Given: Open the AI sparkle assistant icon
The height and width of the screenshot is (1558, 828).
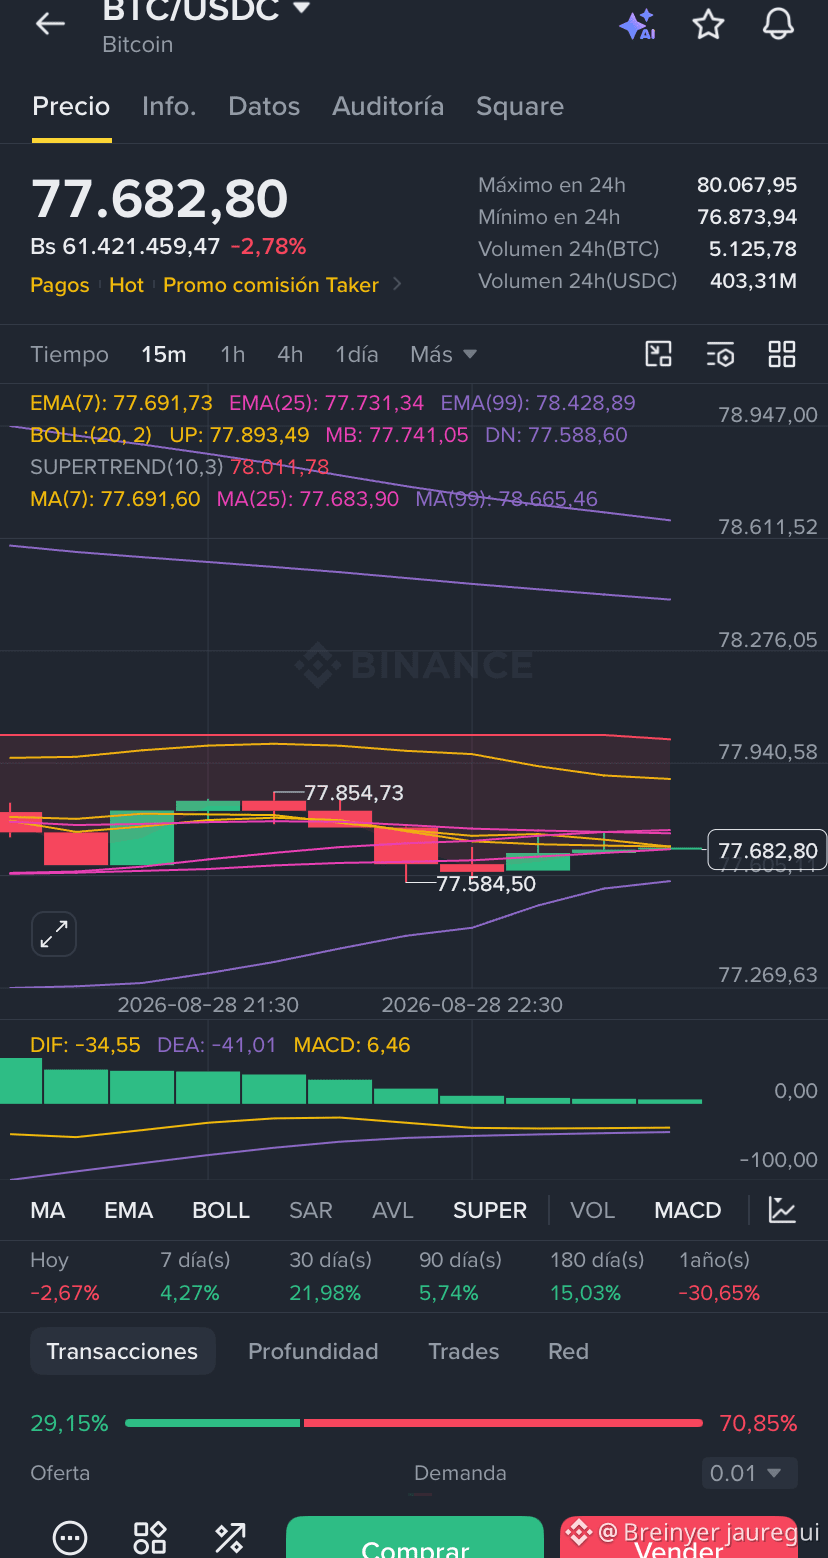Looking at the screenshot, I should click(x=637, y=25).
